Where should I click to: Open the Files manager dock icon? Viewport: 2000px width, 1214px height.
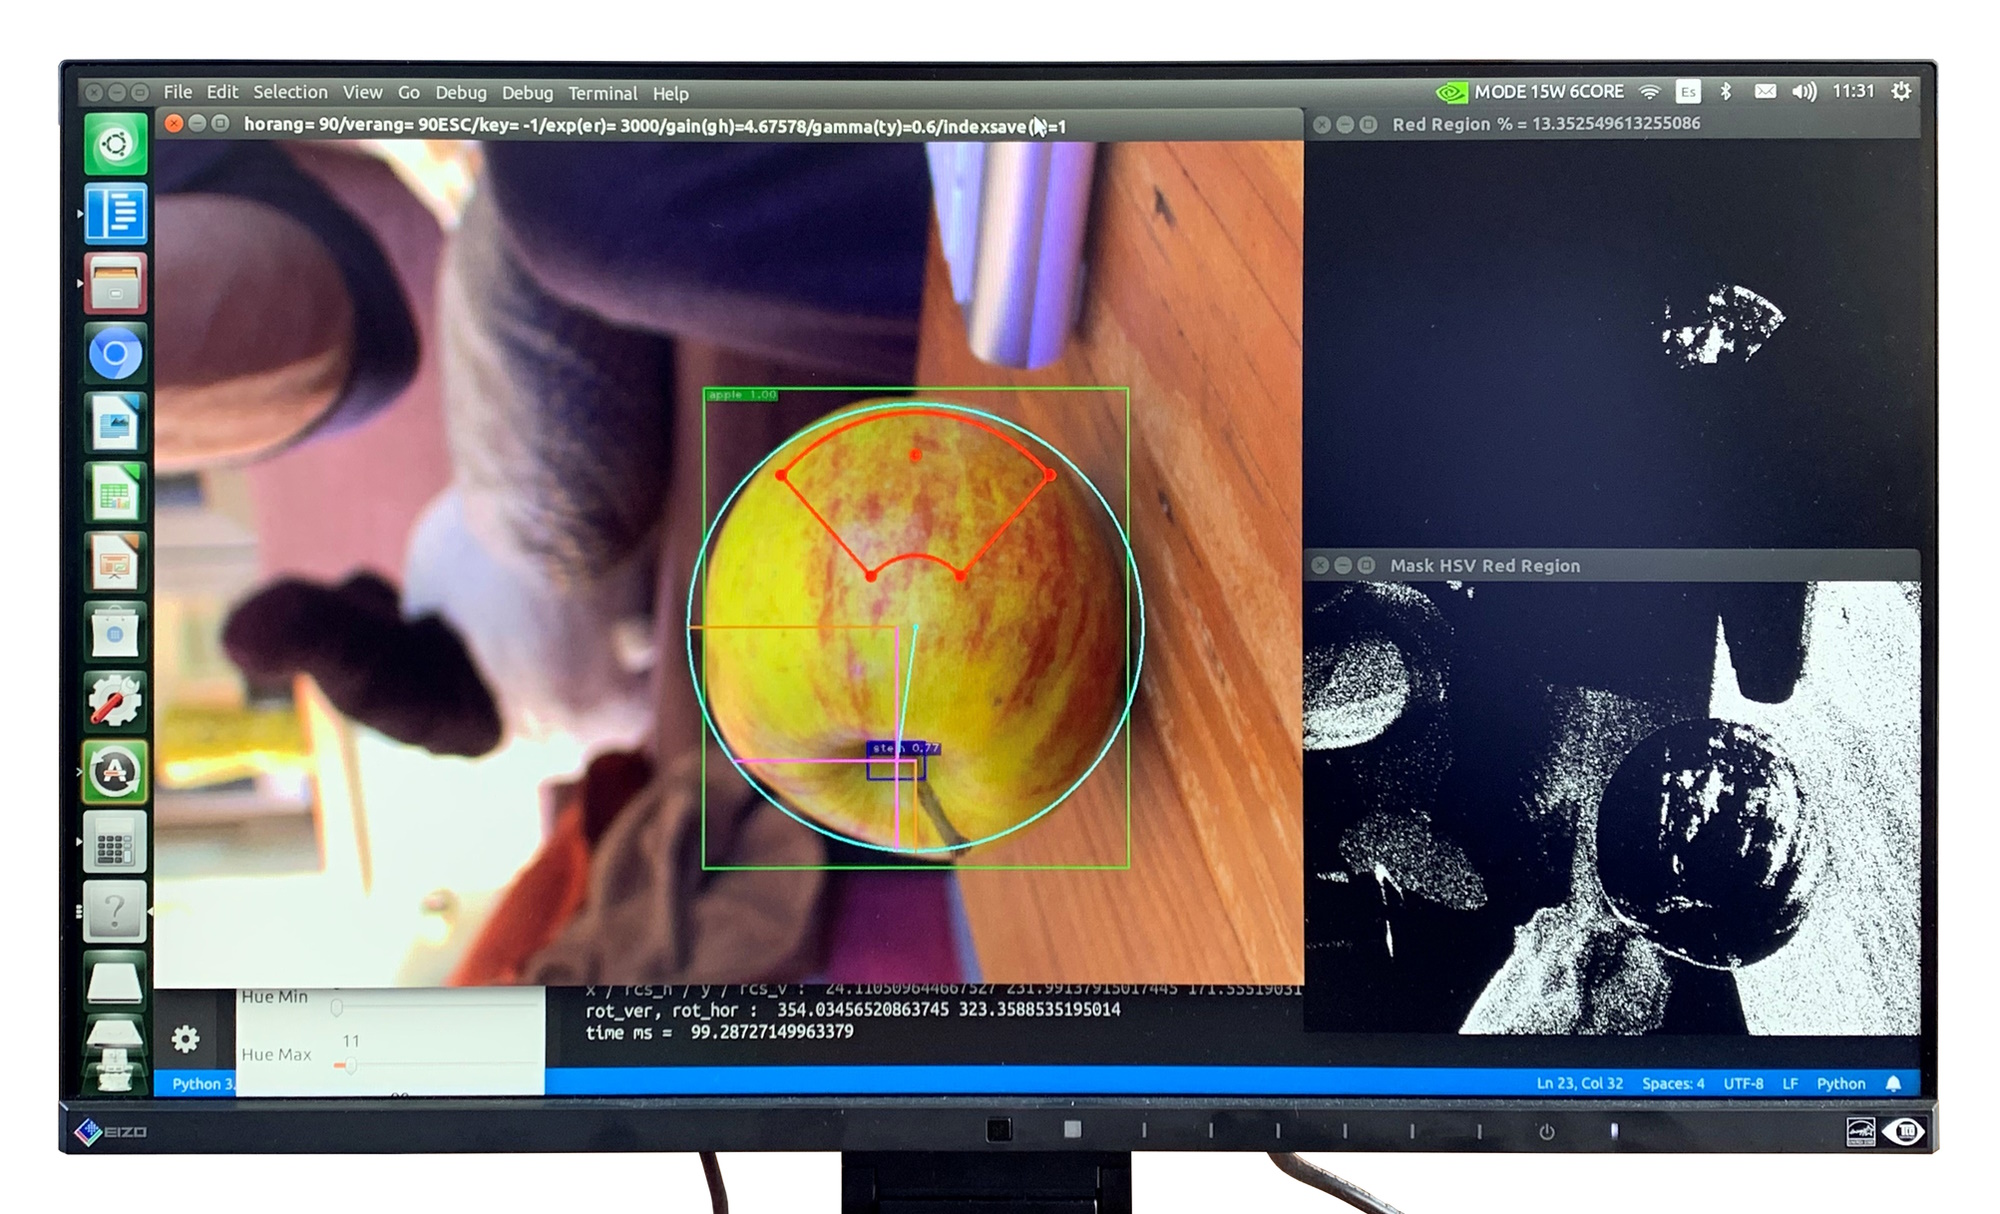click(x=115, y=284)
